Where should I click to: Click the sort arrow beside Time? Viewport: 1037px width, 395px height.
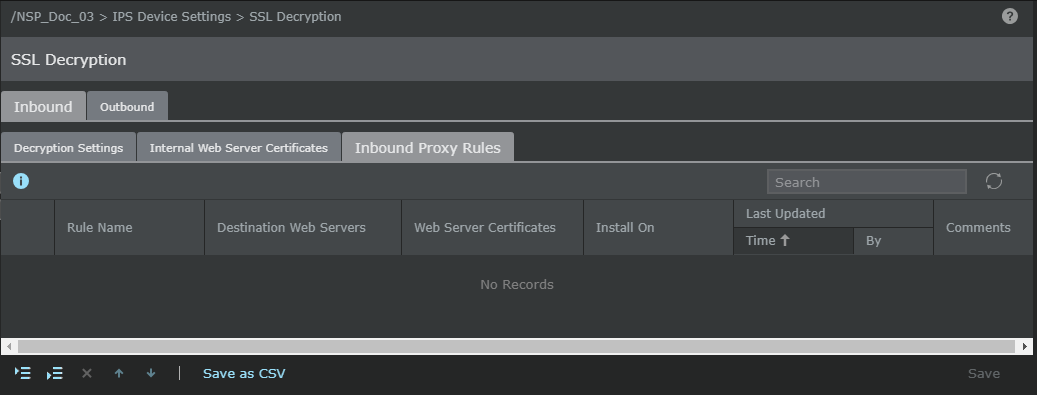coord(785,241)
